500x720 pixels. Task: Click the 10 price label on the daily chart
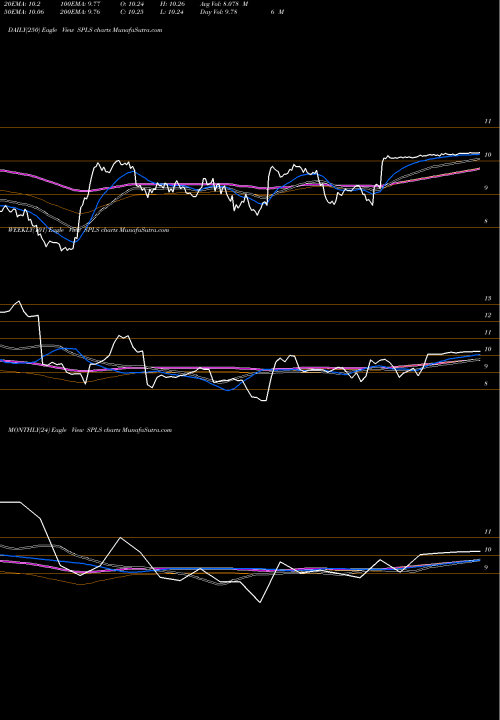coord(488,155)
